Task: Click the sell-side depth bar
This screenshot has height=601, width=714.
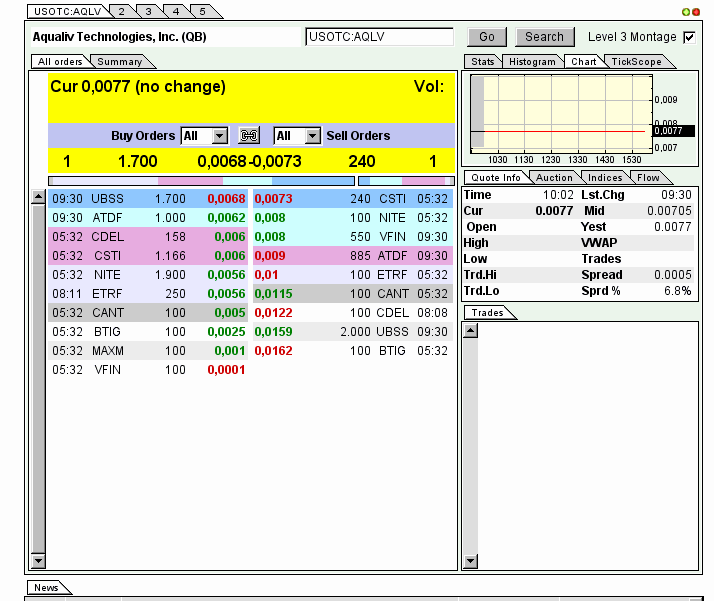Action: coord(406,181)
